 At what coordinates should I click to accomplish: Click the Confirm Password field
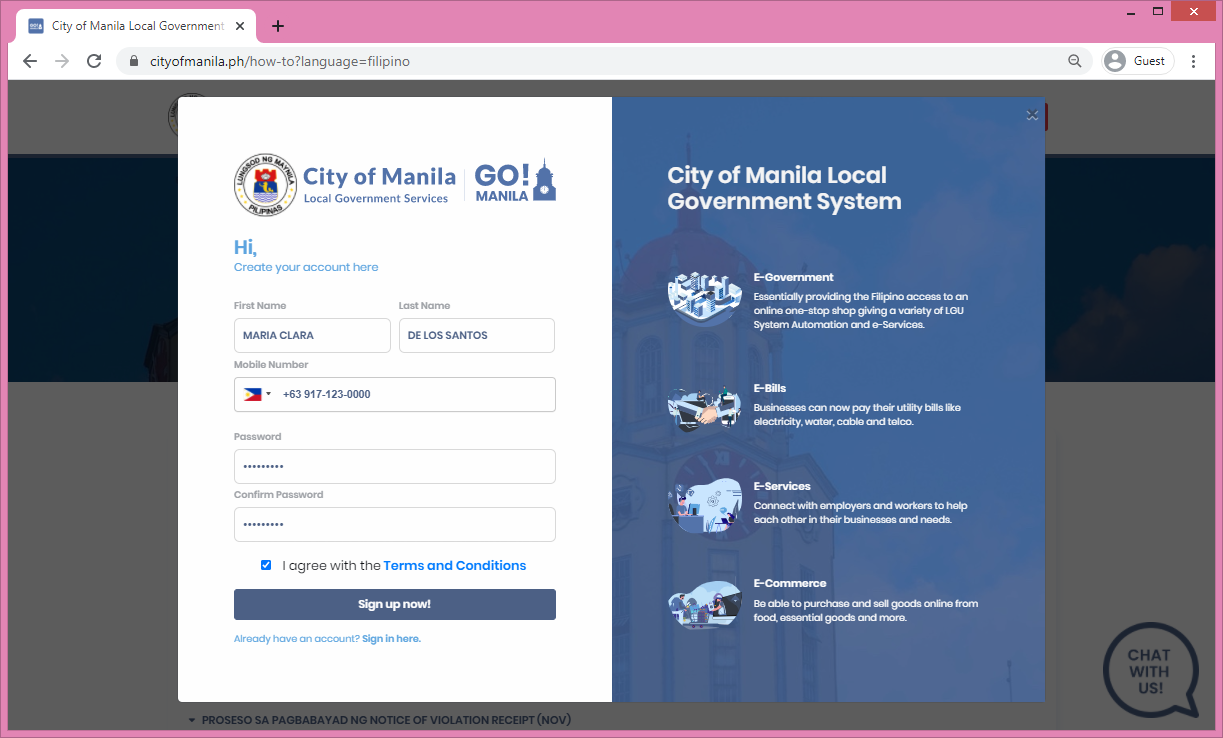(395, 525)
